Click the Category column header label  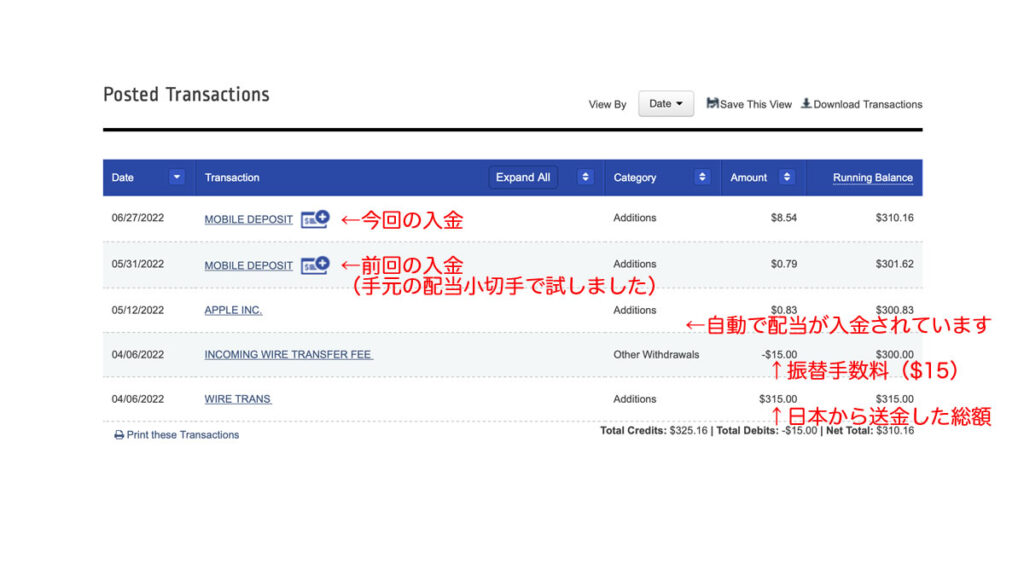pos(635,178)
